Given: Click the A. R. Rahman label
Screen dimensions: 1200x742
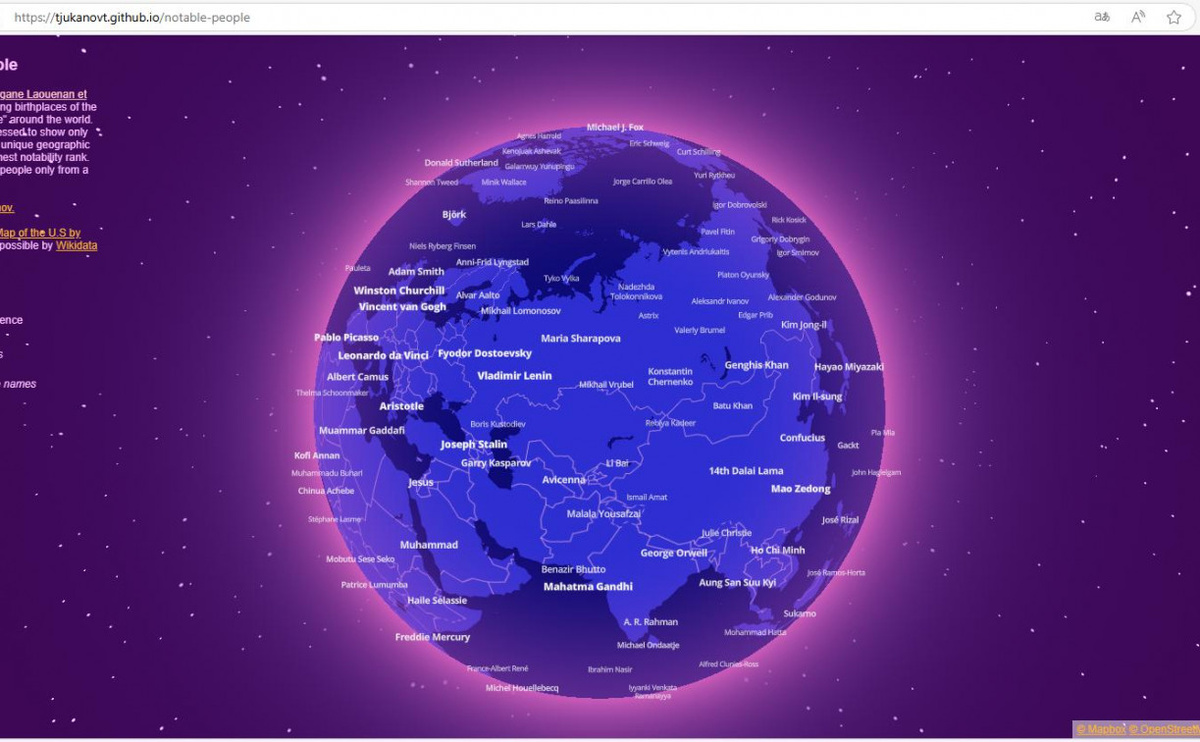Looking at the screenshot, I should 651,622.
